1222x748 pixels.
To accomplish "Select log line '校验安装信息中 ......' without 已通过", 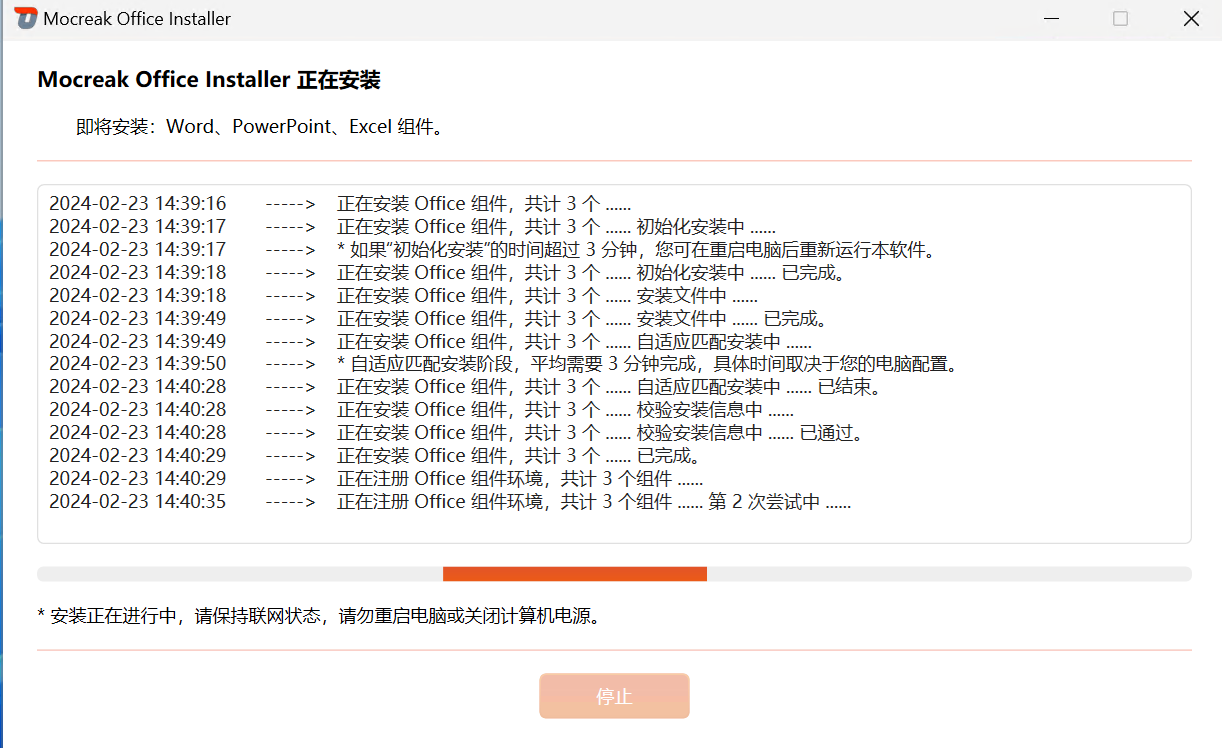I will click(x=421, y=411).
